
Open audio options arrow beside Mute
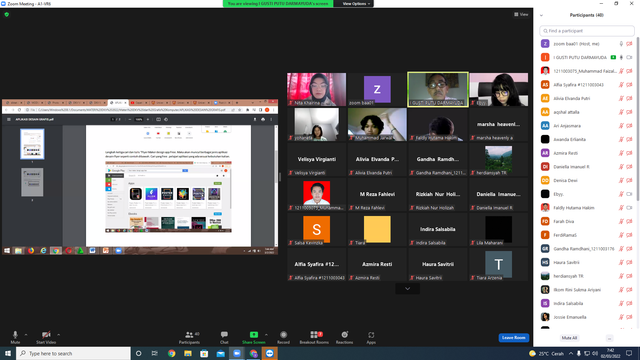(26, 335)
